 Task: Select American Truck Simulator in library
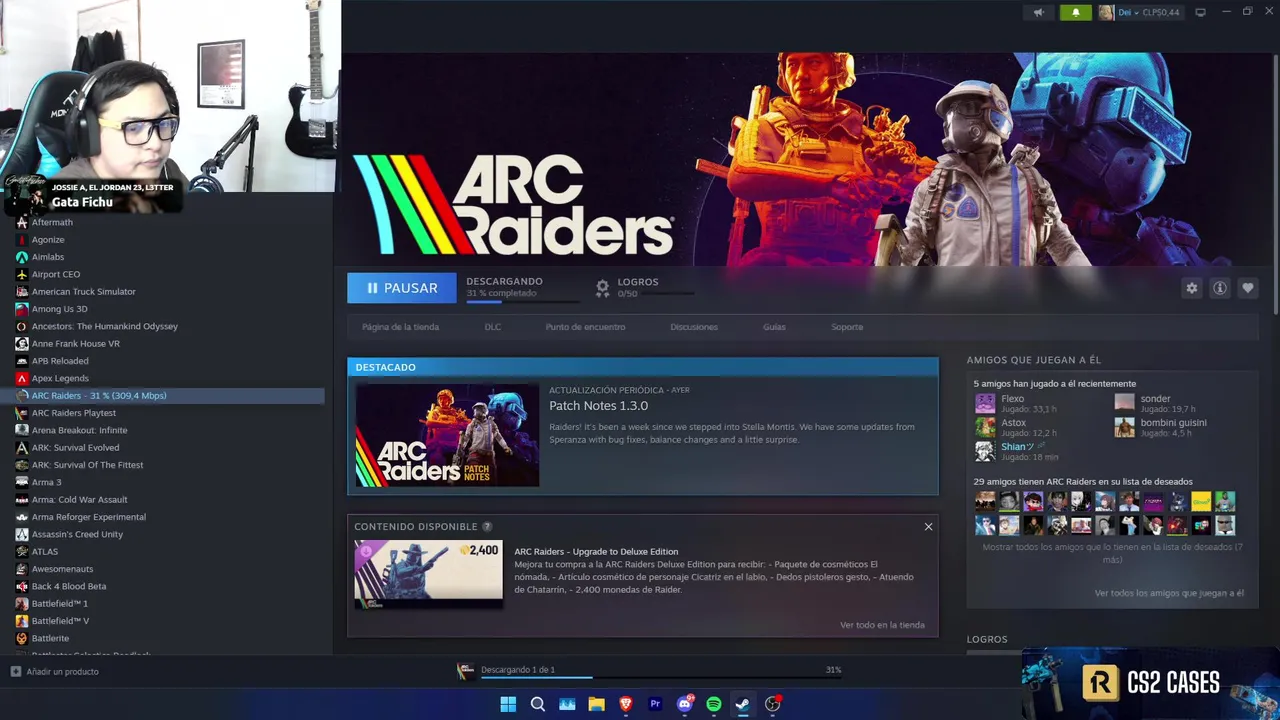[83, 292]
